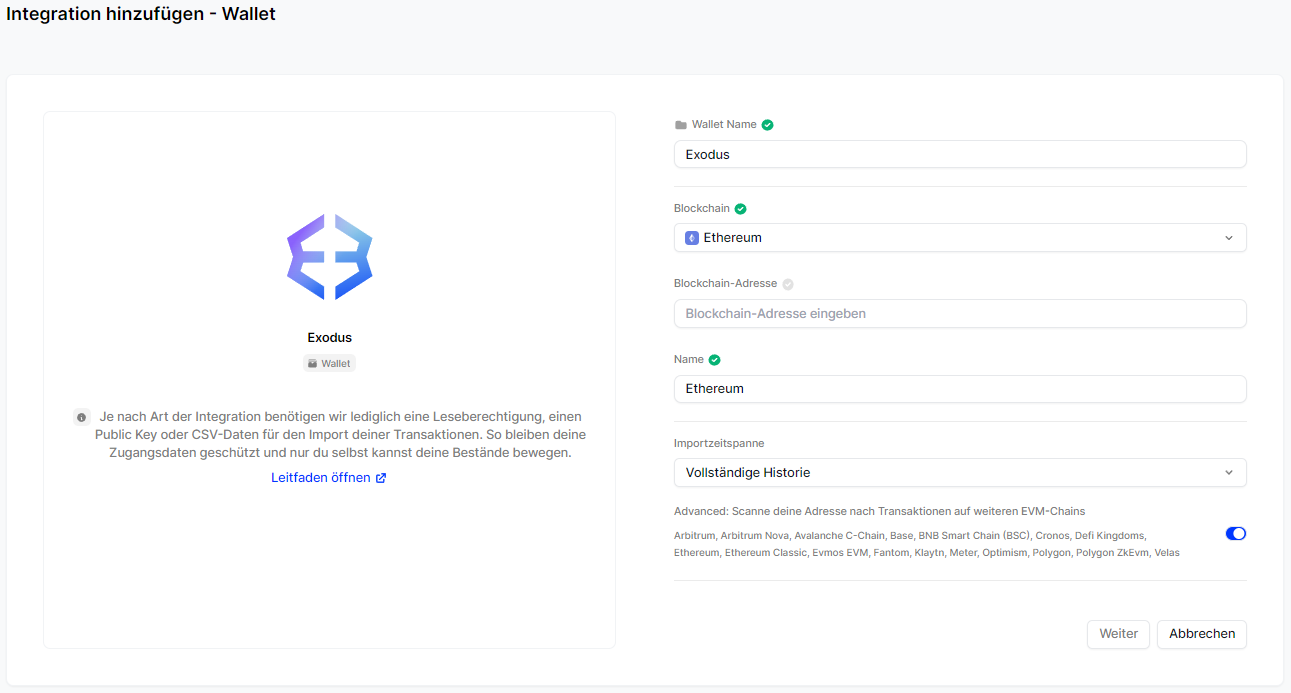The image size is (1291, 693).
Task: Open the Blockchain dropdown showing Ethereum
Action: tap(960, 238)
